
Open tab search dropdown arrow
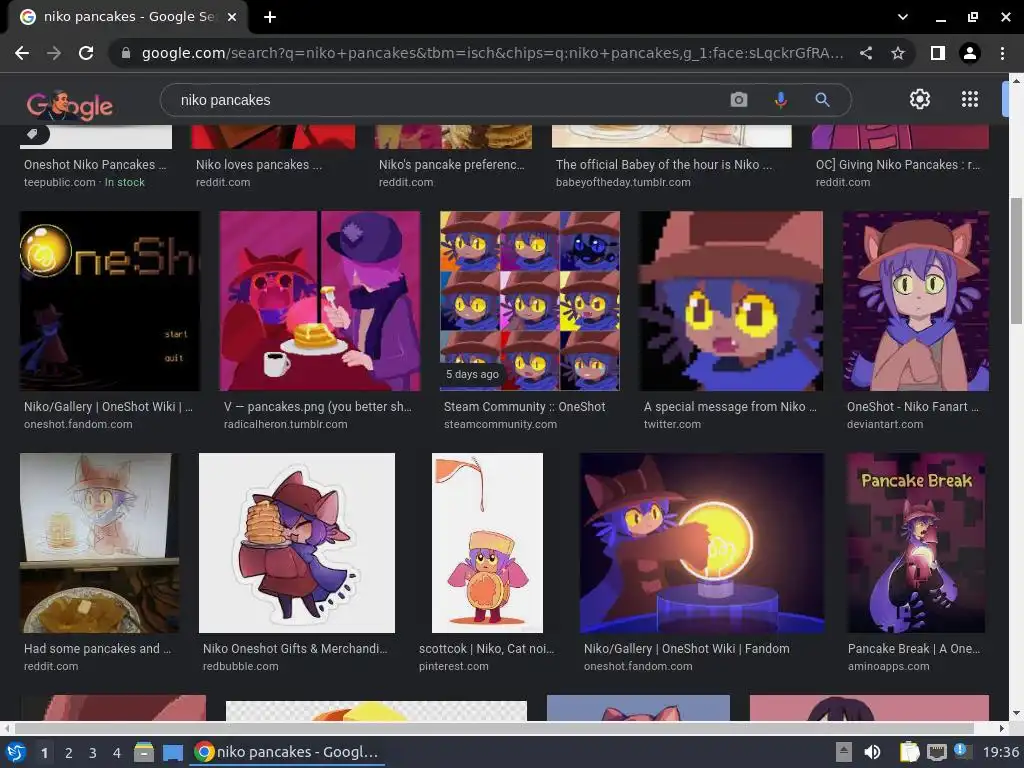(x=903, y=17)
